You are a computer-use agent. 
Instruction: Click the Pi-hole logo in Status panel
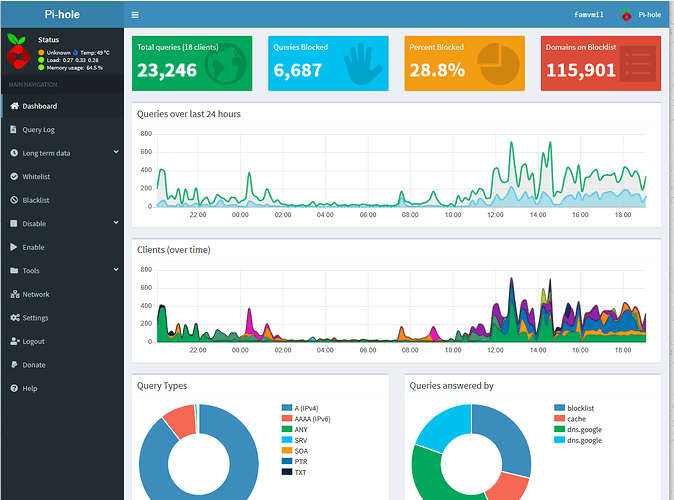[18, 52]
